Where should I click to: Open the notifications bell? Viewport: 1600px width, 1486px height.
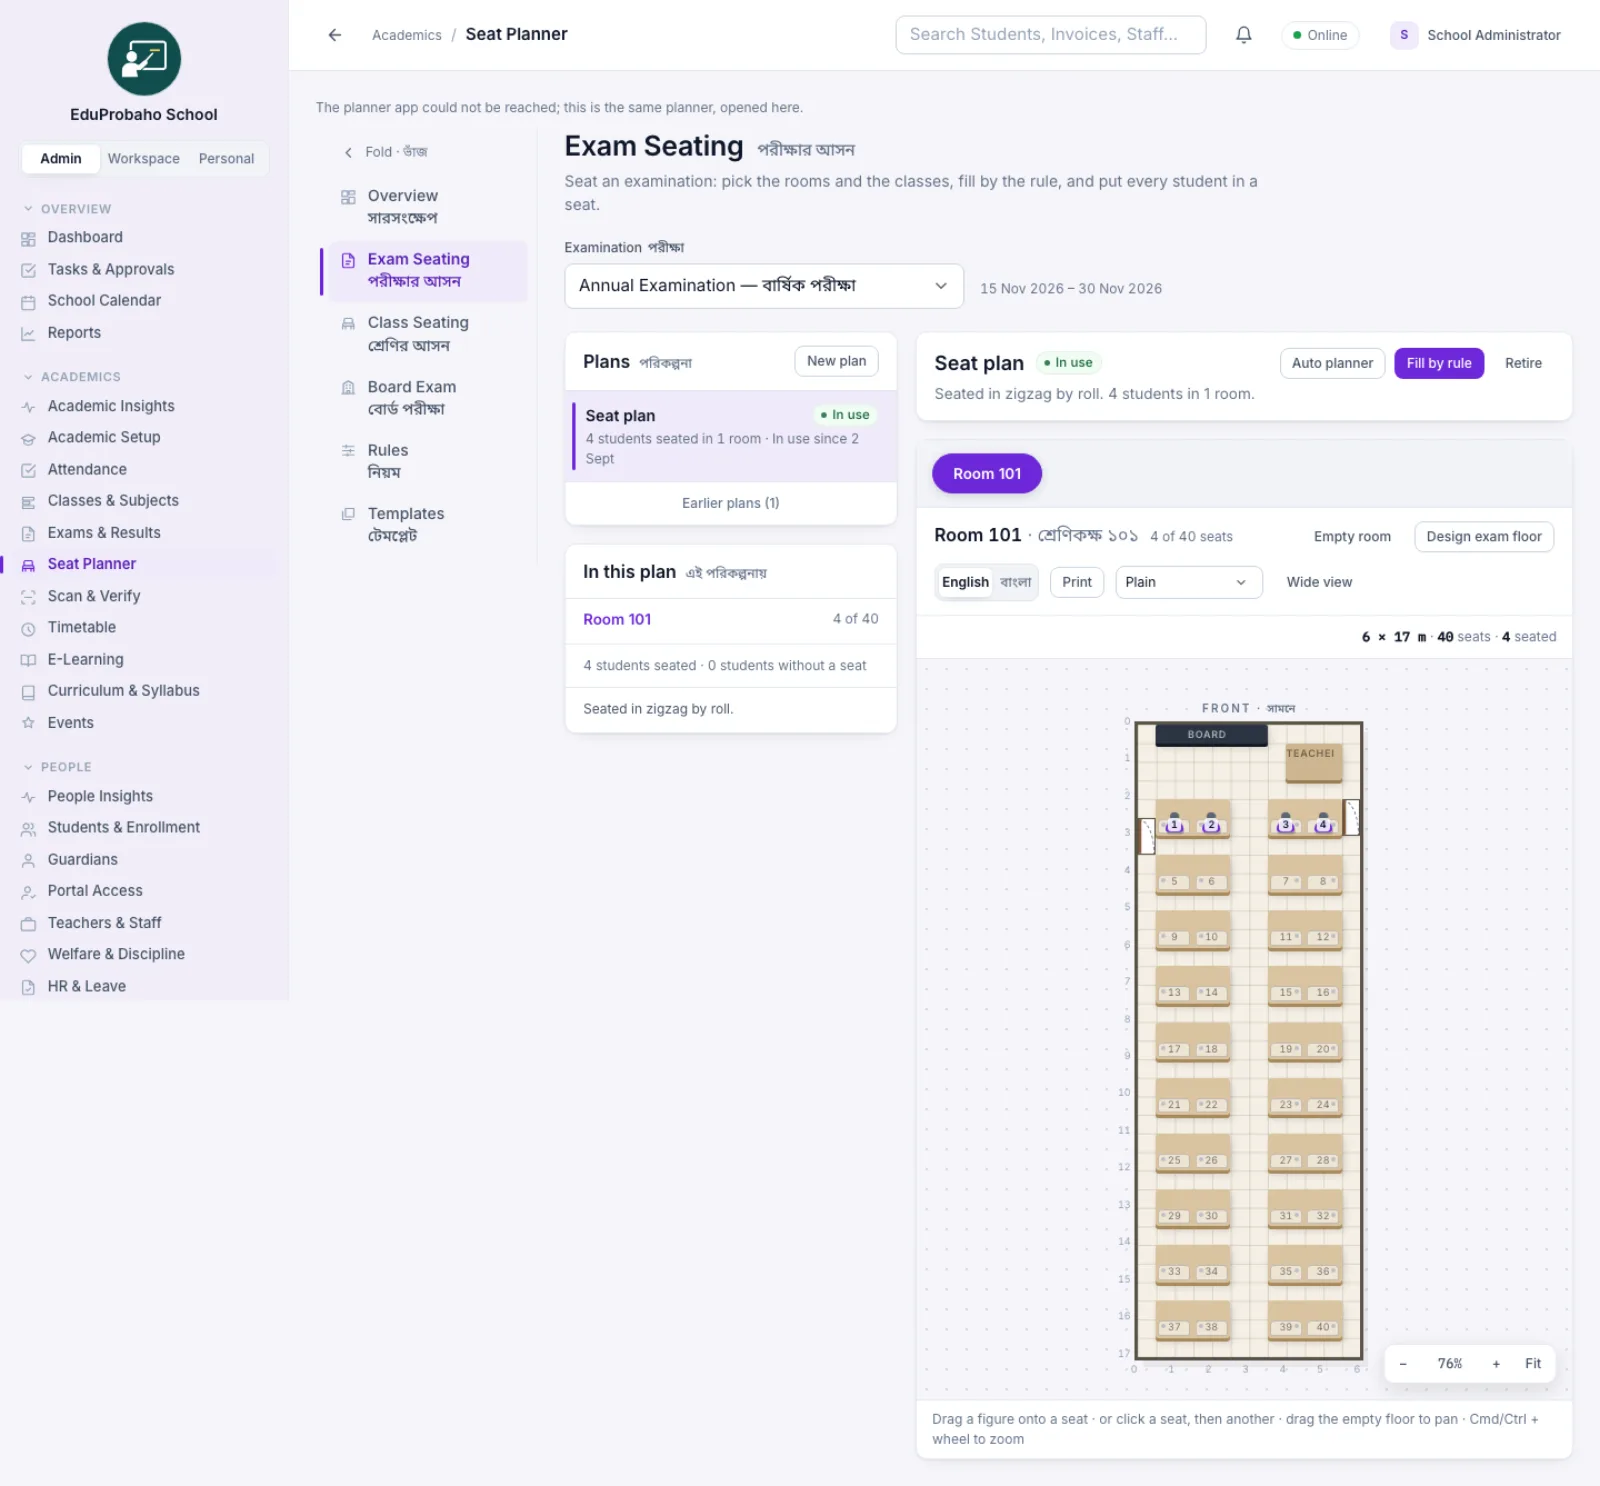[x=1243, y=35]
